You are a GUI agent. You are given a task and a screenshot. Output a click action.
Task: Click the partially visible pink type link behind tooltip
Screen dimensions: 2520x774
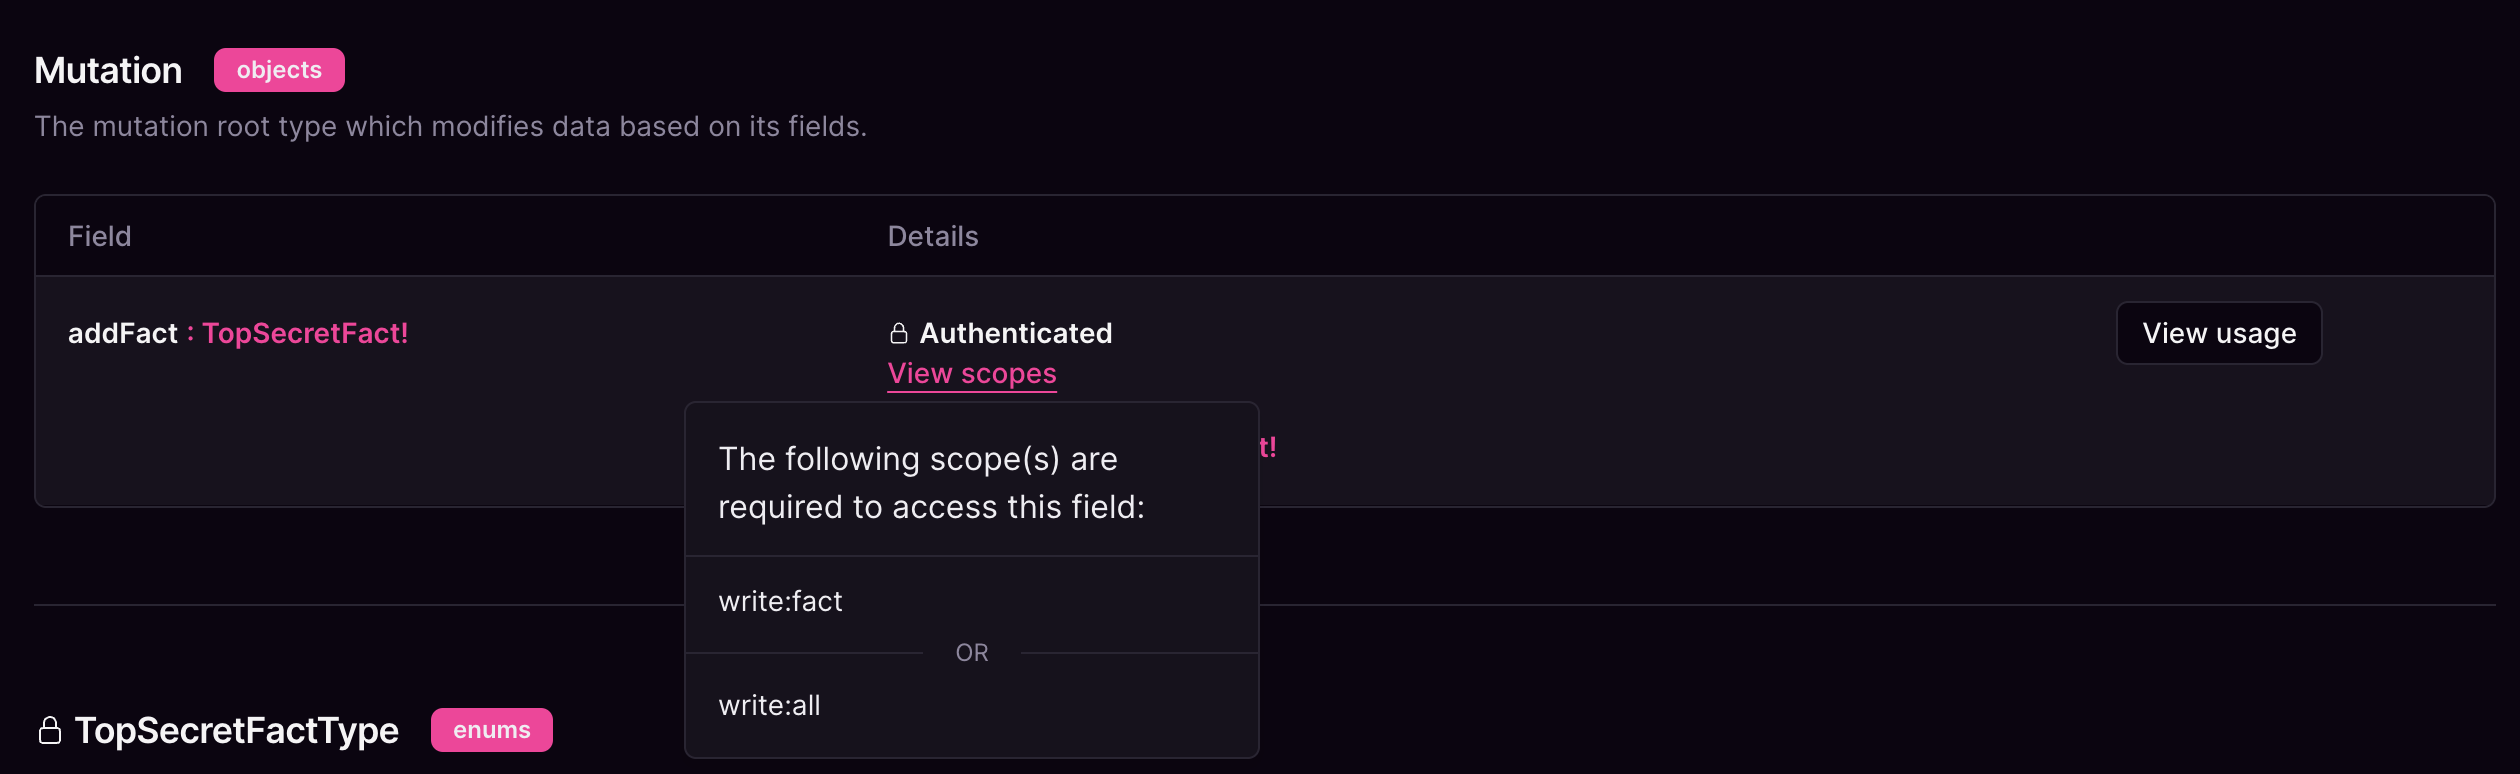coord(1268,447)
